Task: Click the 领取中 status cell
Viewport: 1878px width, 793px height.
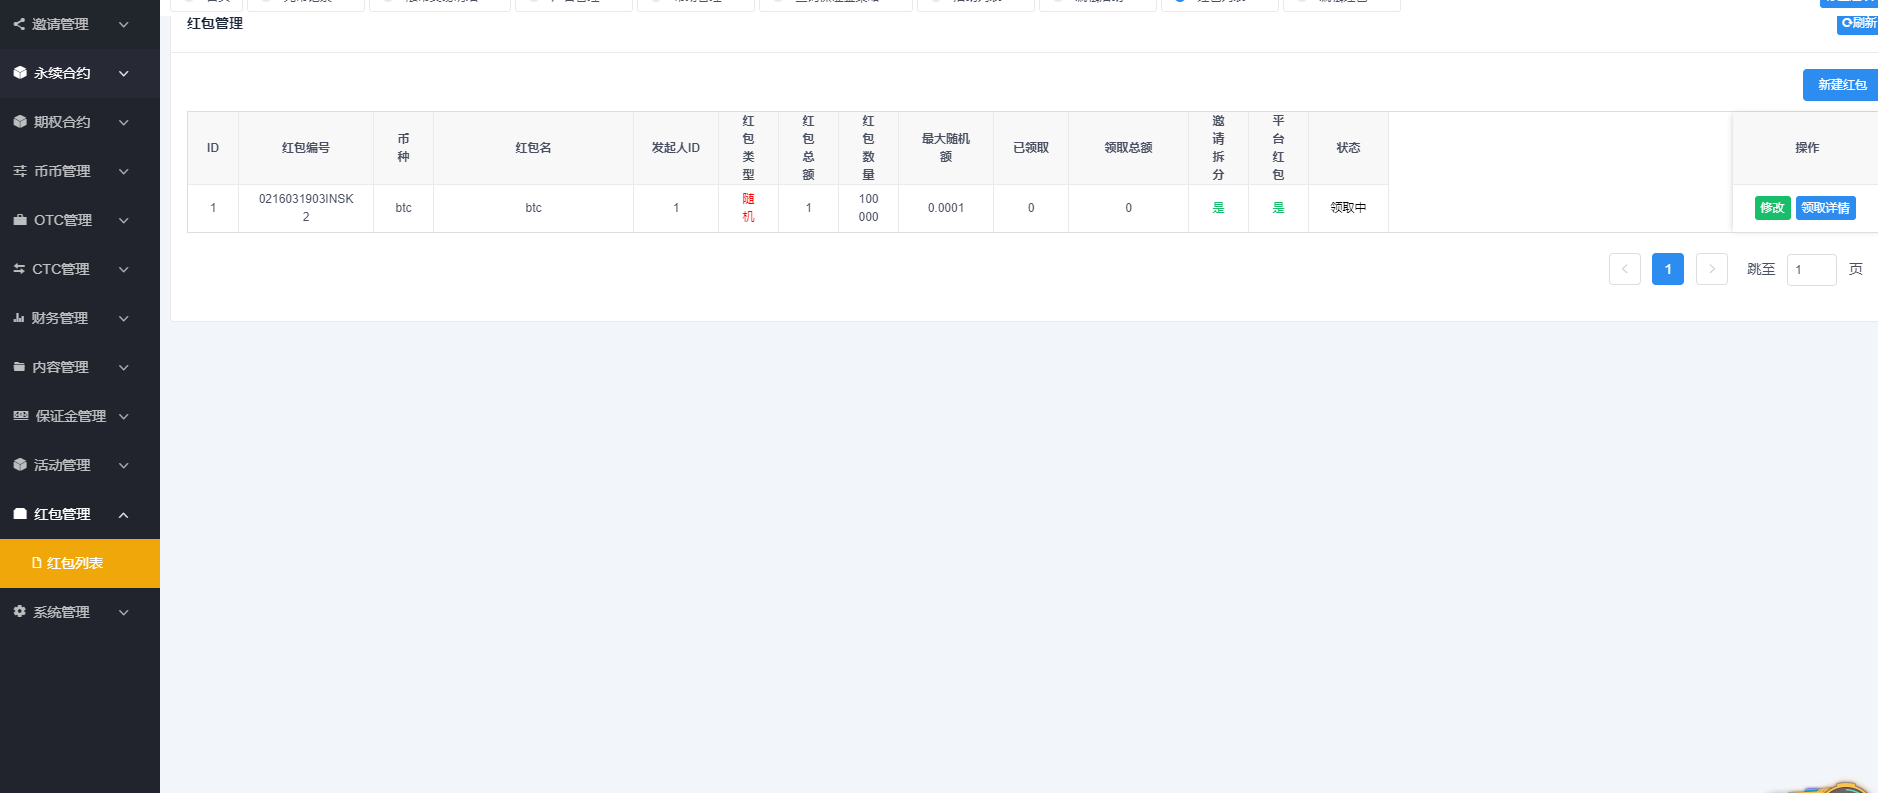Action: coord(1348,208)
